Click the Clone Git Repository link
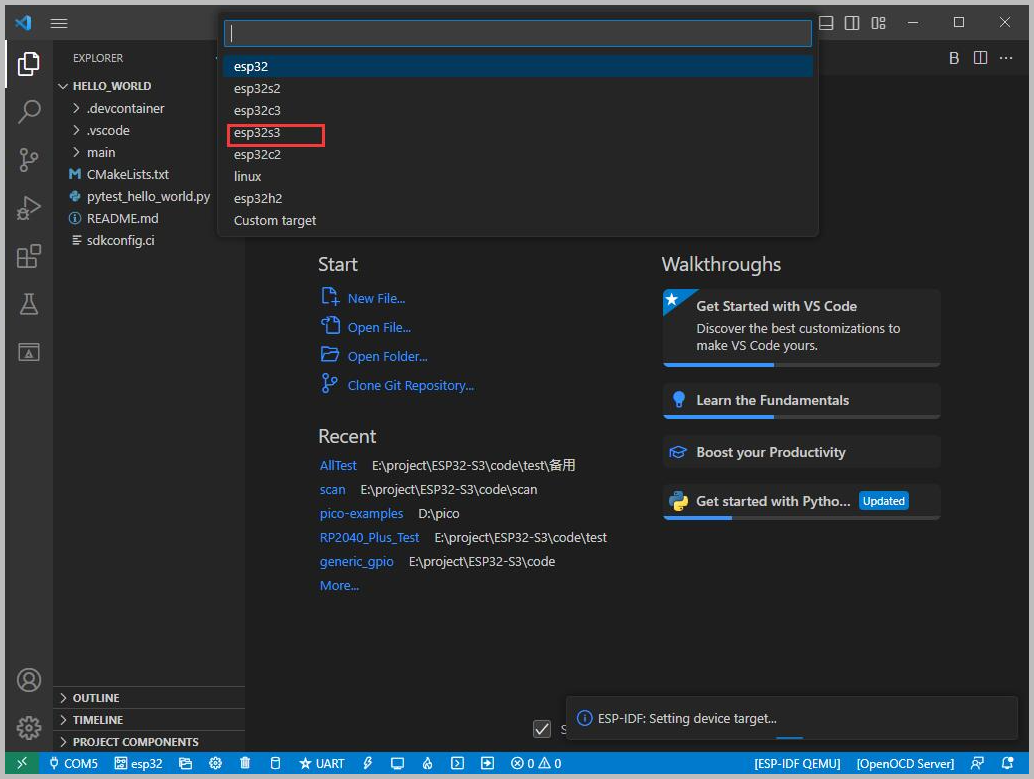Screen dimensions: 1034x779 410,385
